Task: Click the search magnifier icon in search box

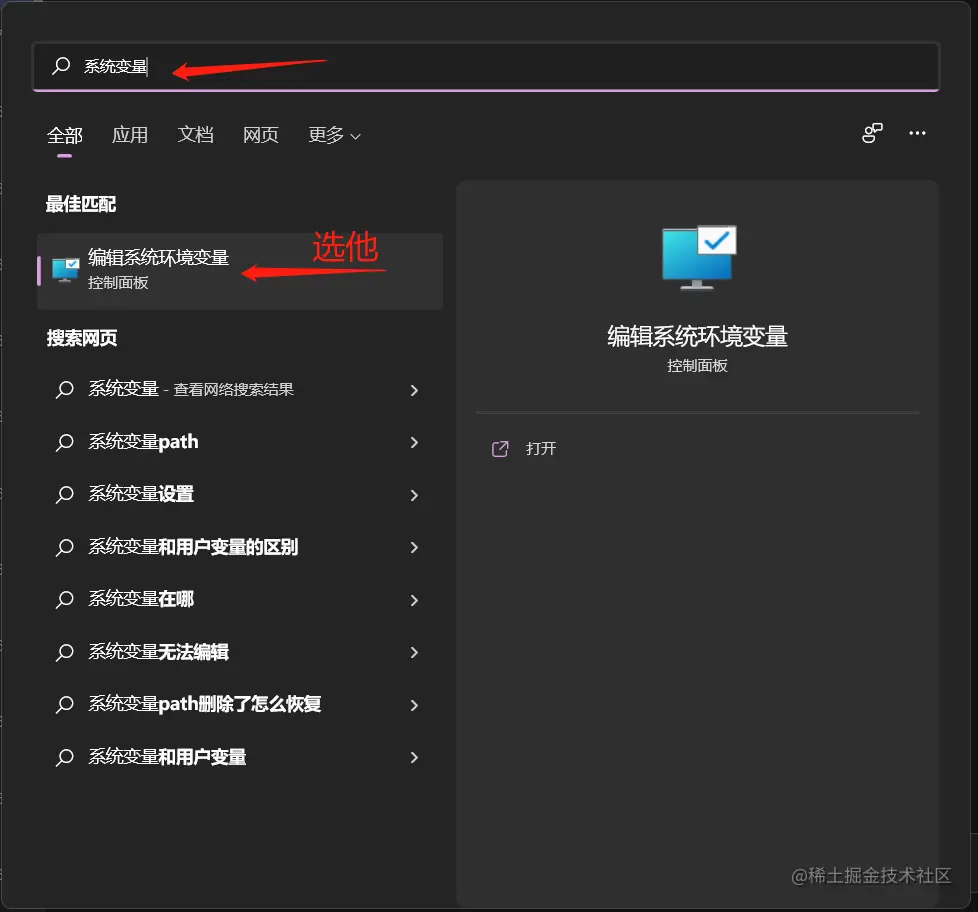Action: tap(61, 65)
